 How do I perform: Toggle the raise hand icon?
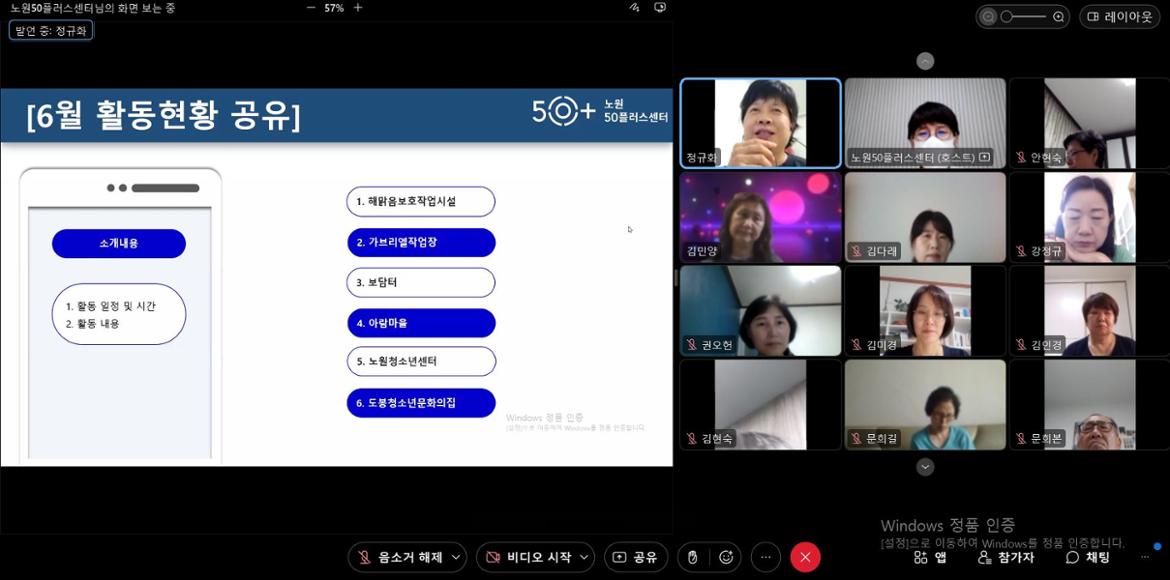(692, 557)
